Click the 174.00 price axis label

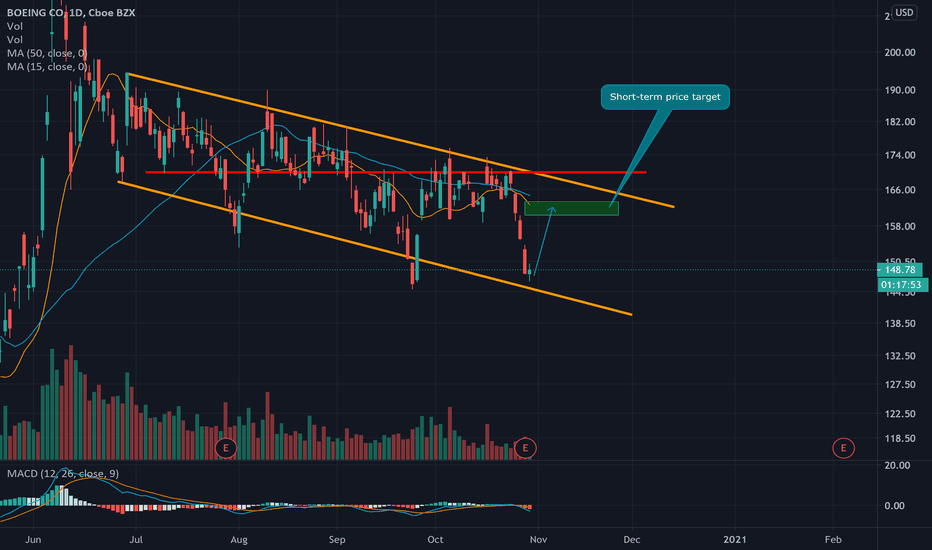[900, 155]
